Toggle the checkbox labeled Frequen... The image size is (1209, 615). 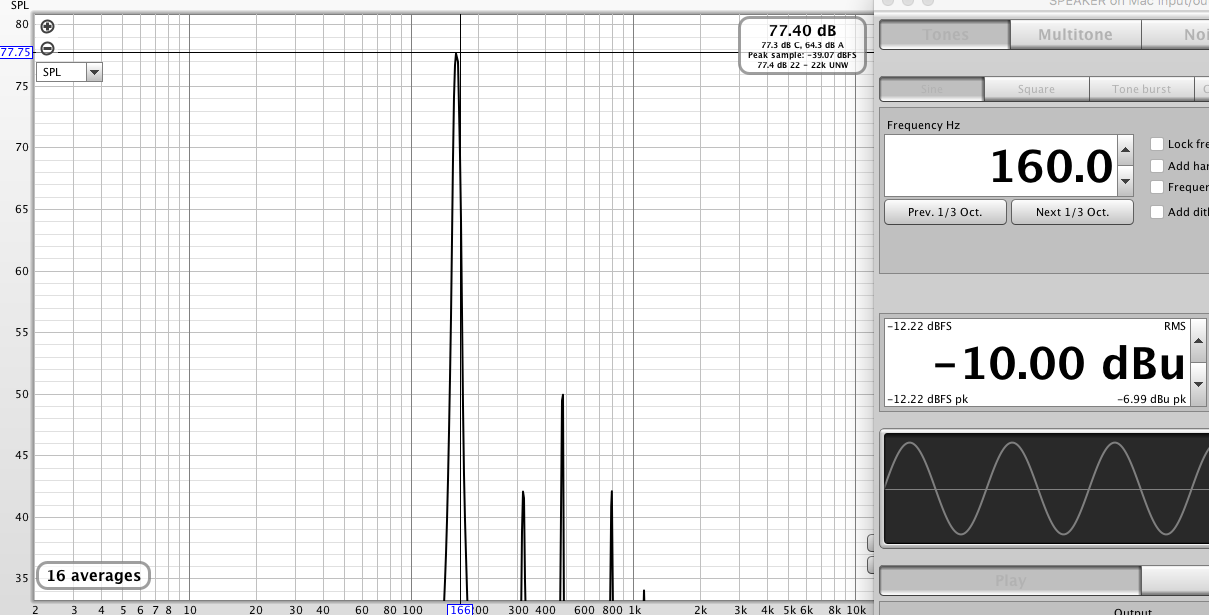[1157, 187]
